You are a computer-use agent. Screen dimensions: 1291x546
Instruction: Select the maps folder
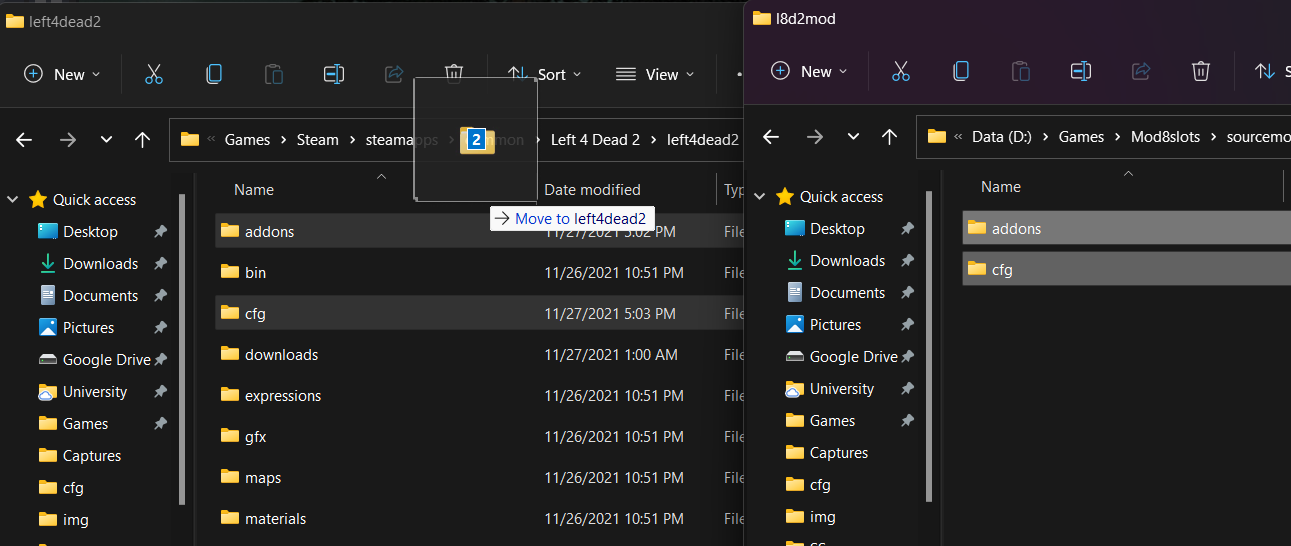point(262,478)
